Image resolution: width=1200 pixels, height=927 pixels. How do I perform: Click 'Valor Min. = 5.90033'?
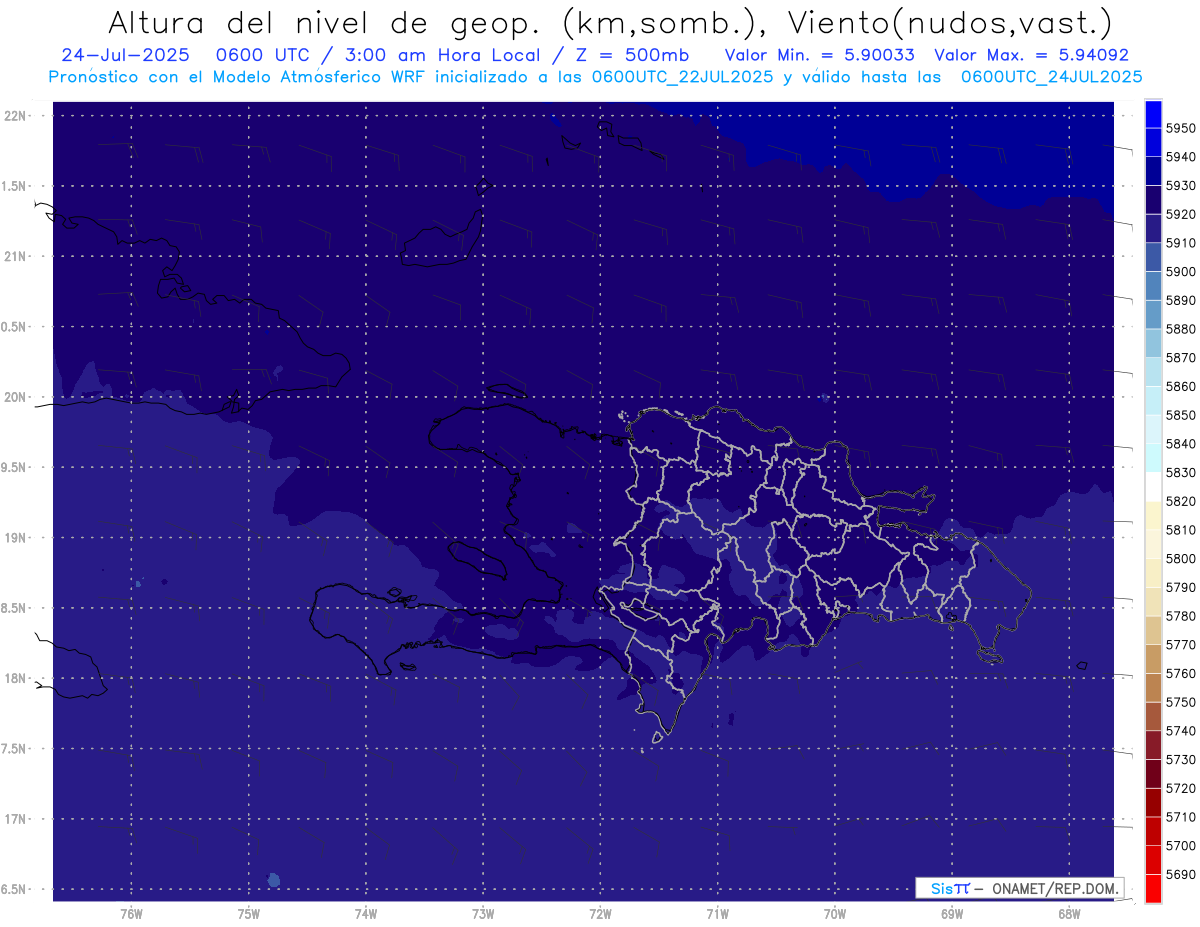(819, 55)
